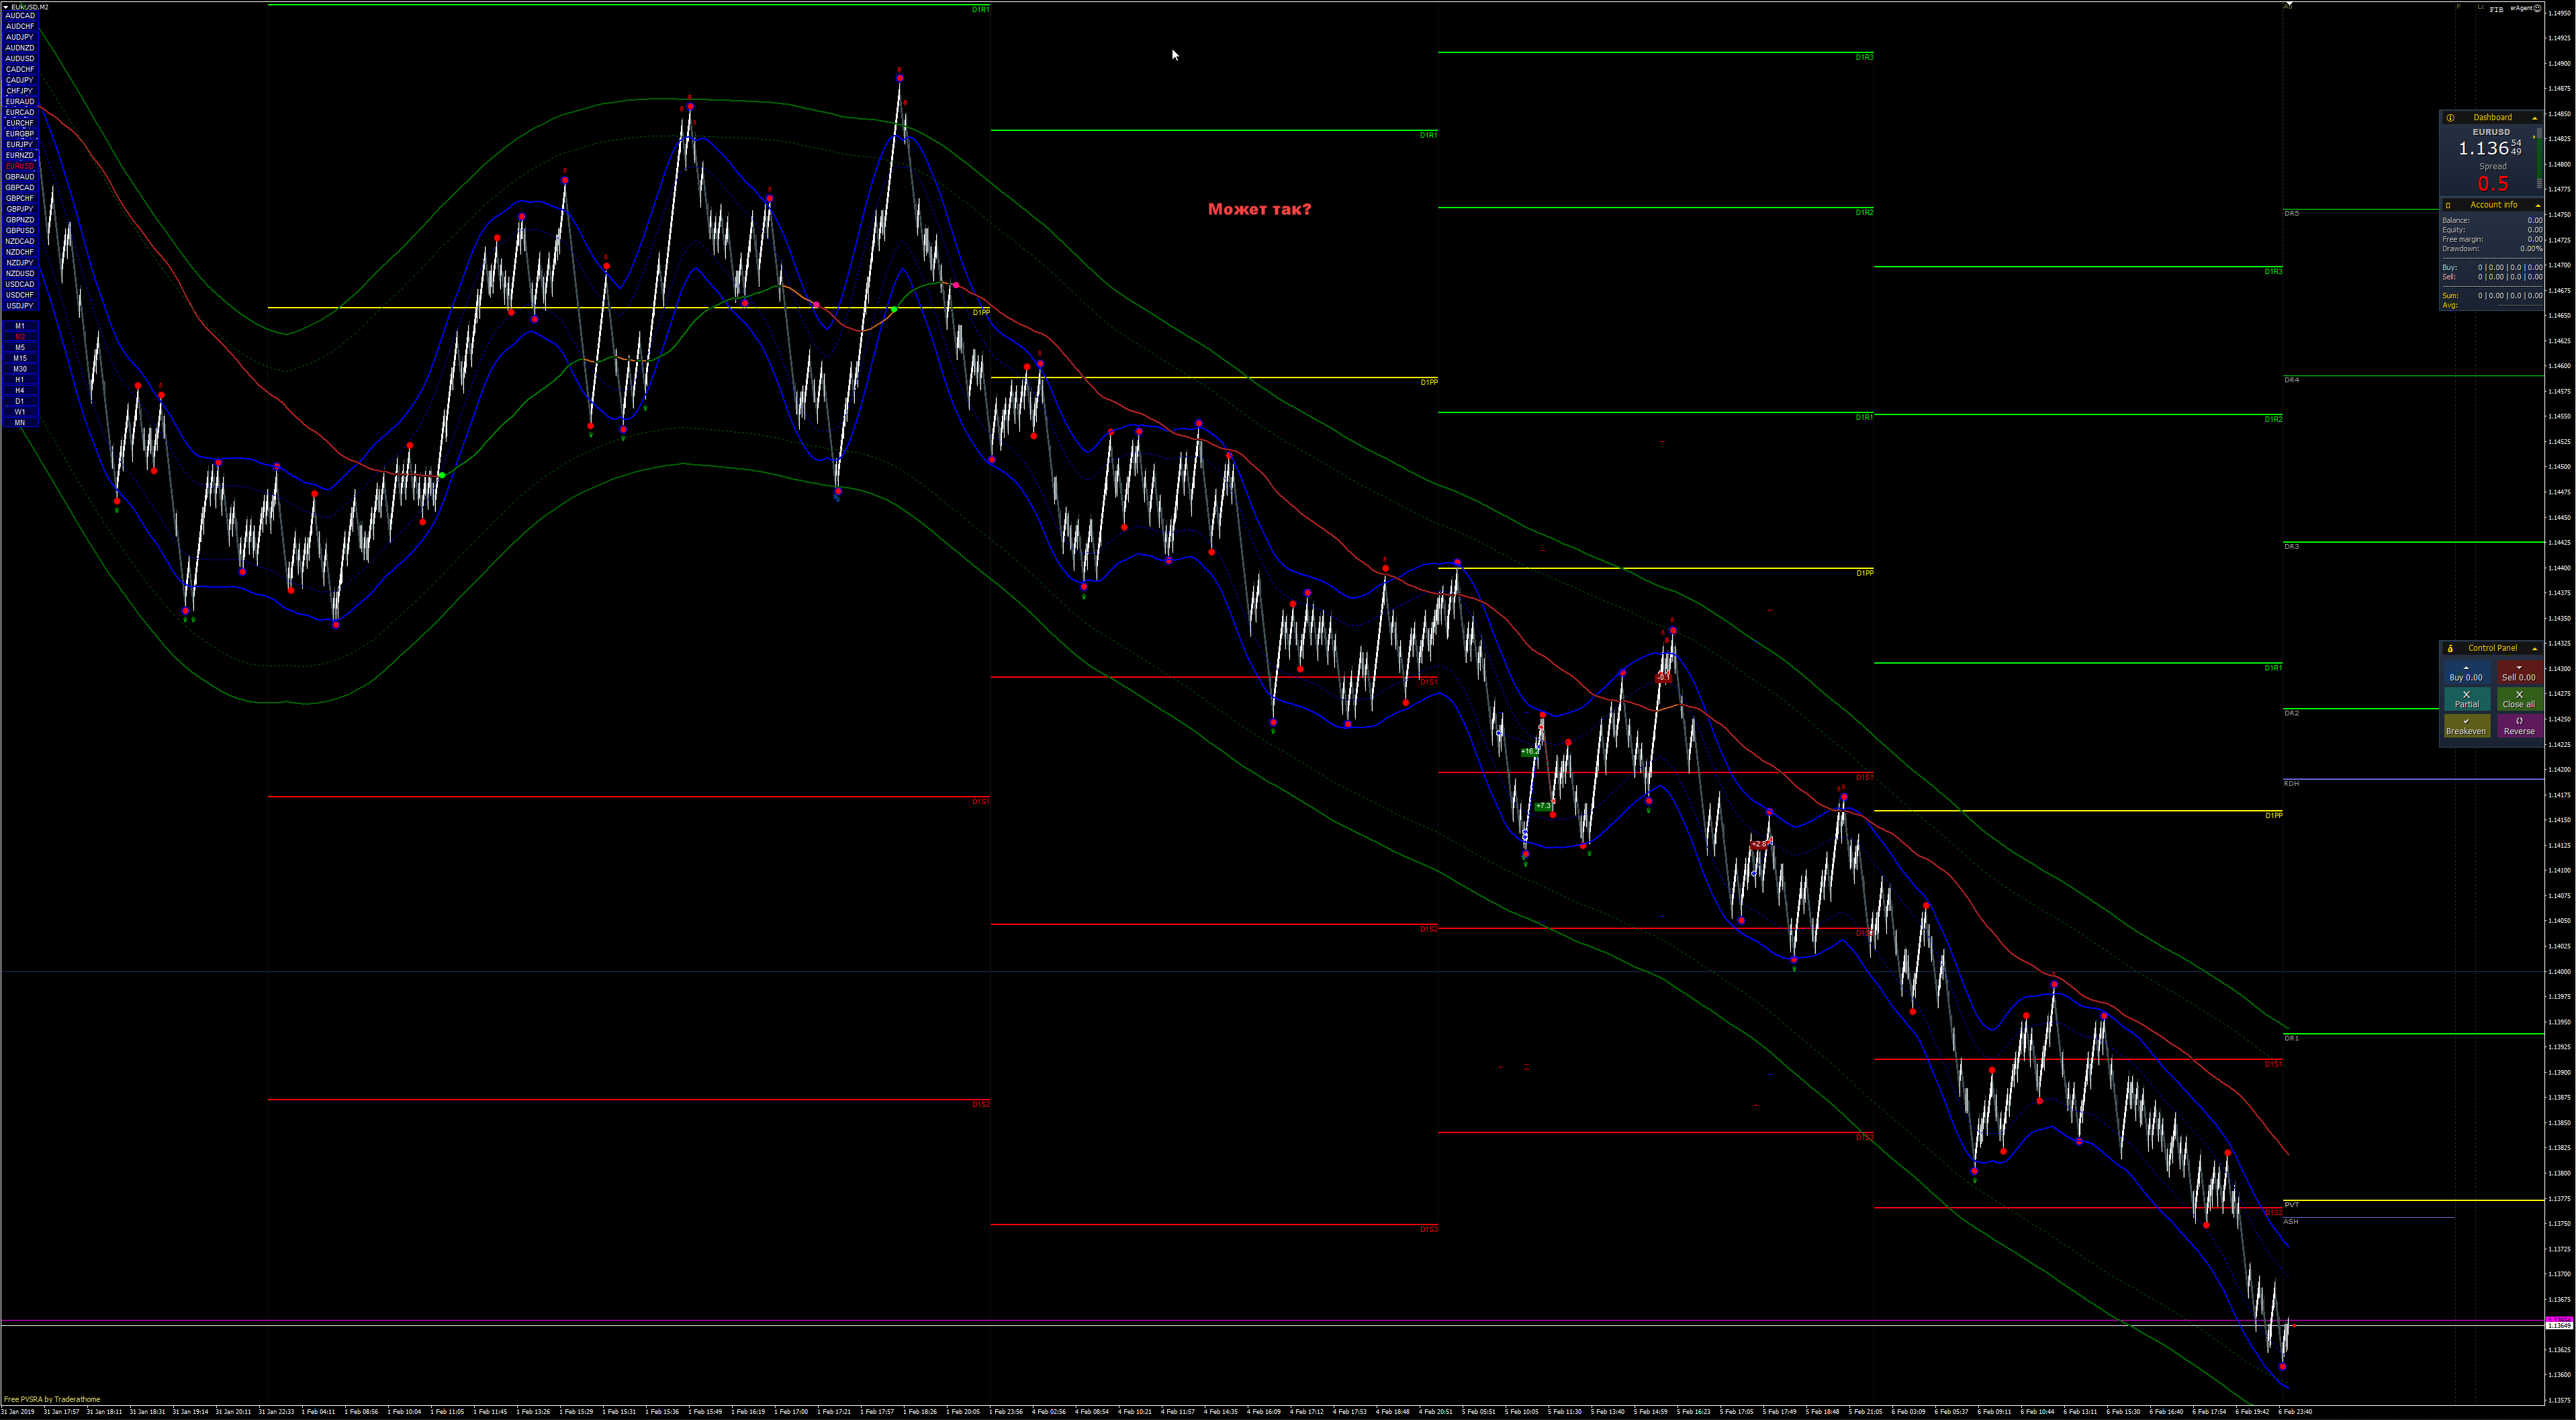Switch chart symbol to AUDCHF
2576x1420 pixels.
coord(20,26)
